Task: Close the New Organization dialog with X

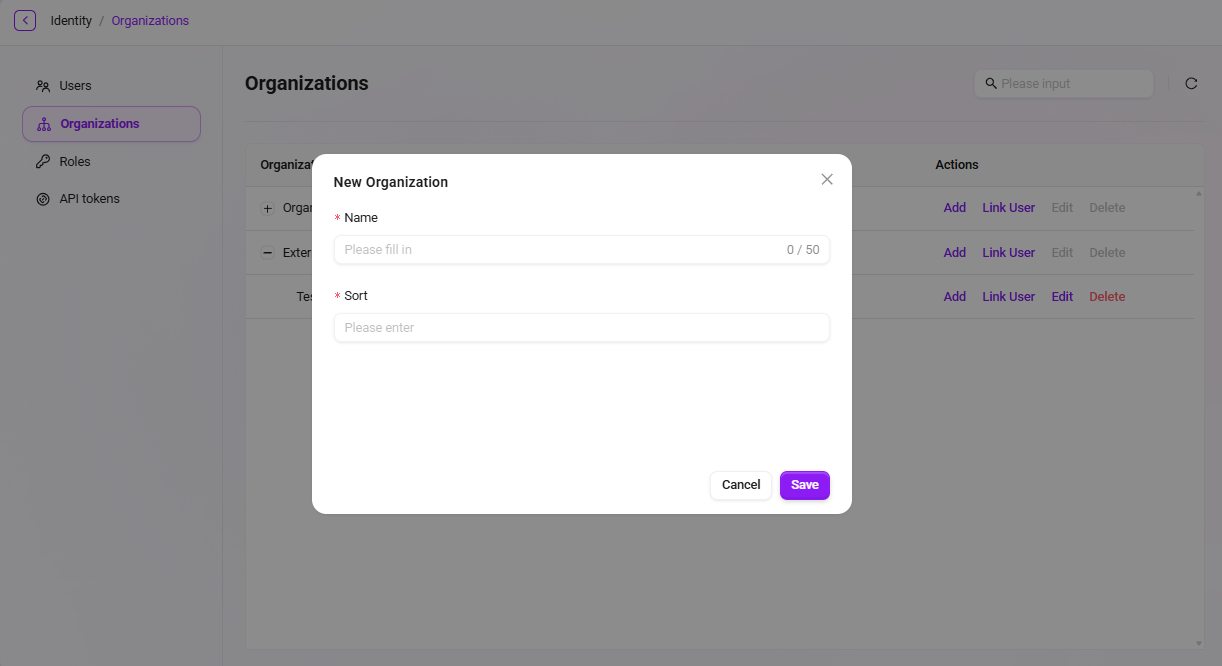Action: click(827, 179)
